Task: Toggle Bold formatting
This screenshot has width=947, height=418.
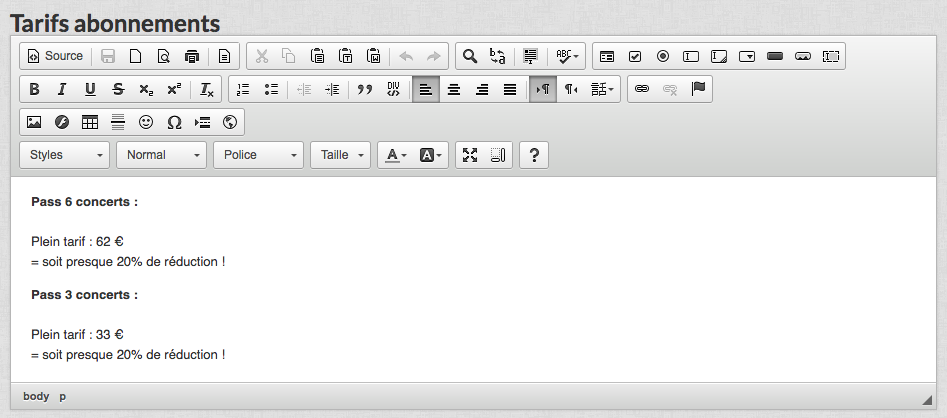Action: tap(34, 89)
